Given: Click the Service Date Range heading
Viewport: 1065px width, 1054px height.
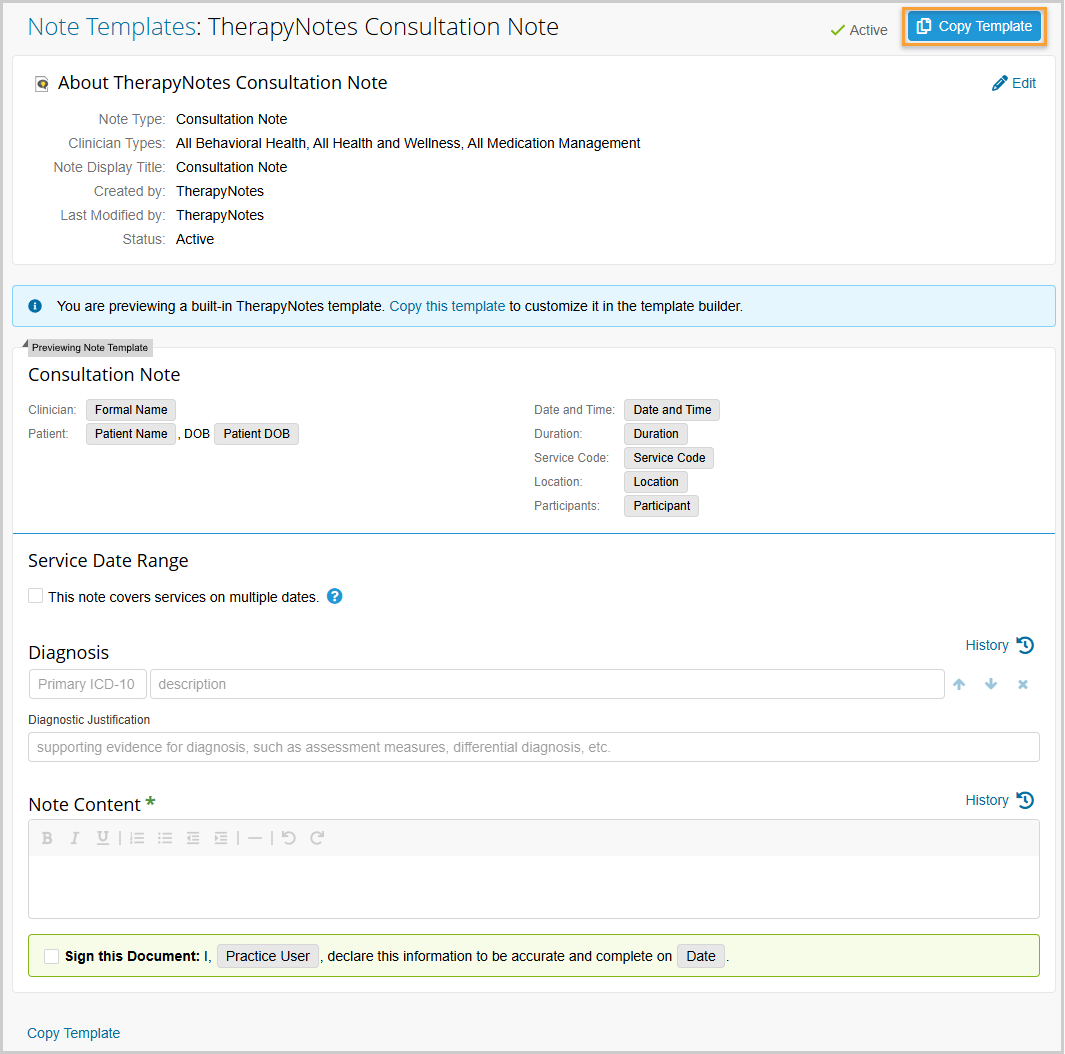Looking at the screenshot, I should (x=108, y=561).
